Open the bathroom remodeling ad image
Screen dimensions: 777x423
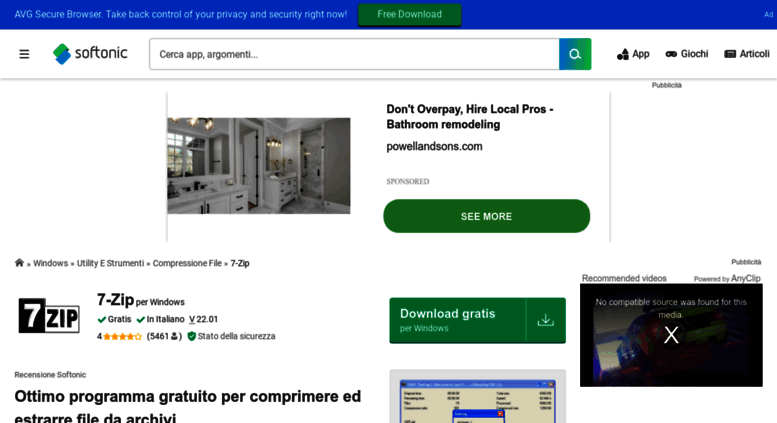(259, 166)
